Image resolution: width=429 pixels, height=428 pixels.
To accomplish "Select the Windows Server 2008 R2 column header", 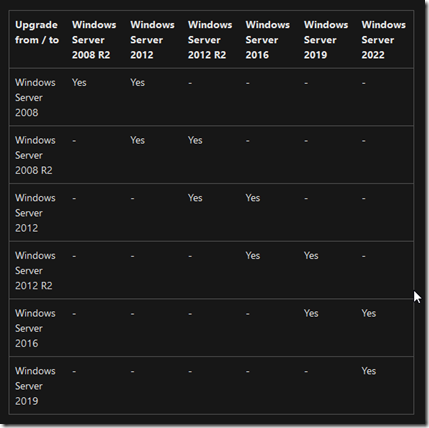I will [94, 40].
